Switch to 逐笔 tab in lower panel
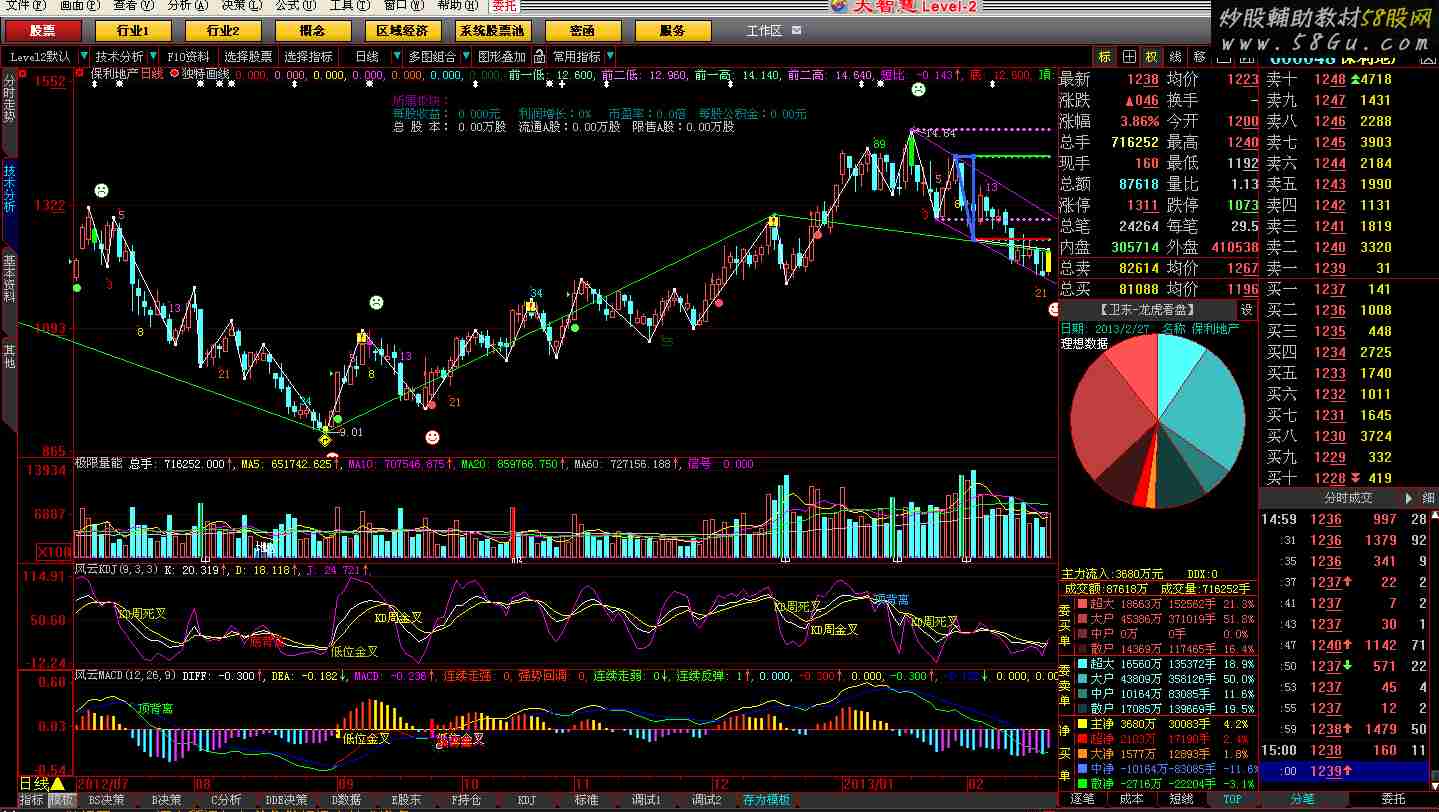Image resolution: width=1439 pixels, height=812 pixels. click(1082, 799)
